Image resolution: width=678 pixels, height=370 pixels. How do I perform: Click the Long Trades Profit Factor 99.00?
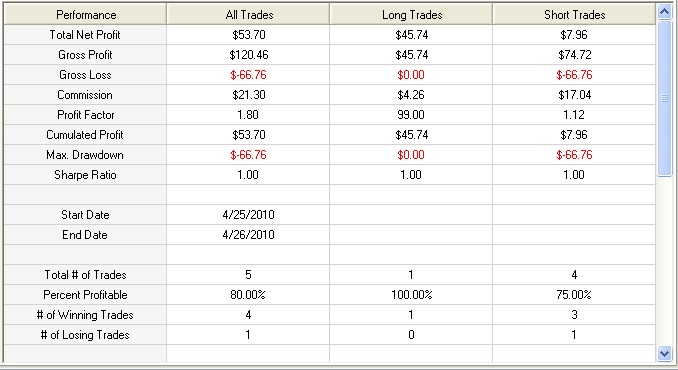[411, 115]
